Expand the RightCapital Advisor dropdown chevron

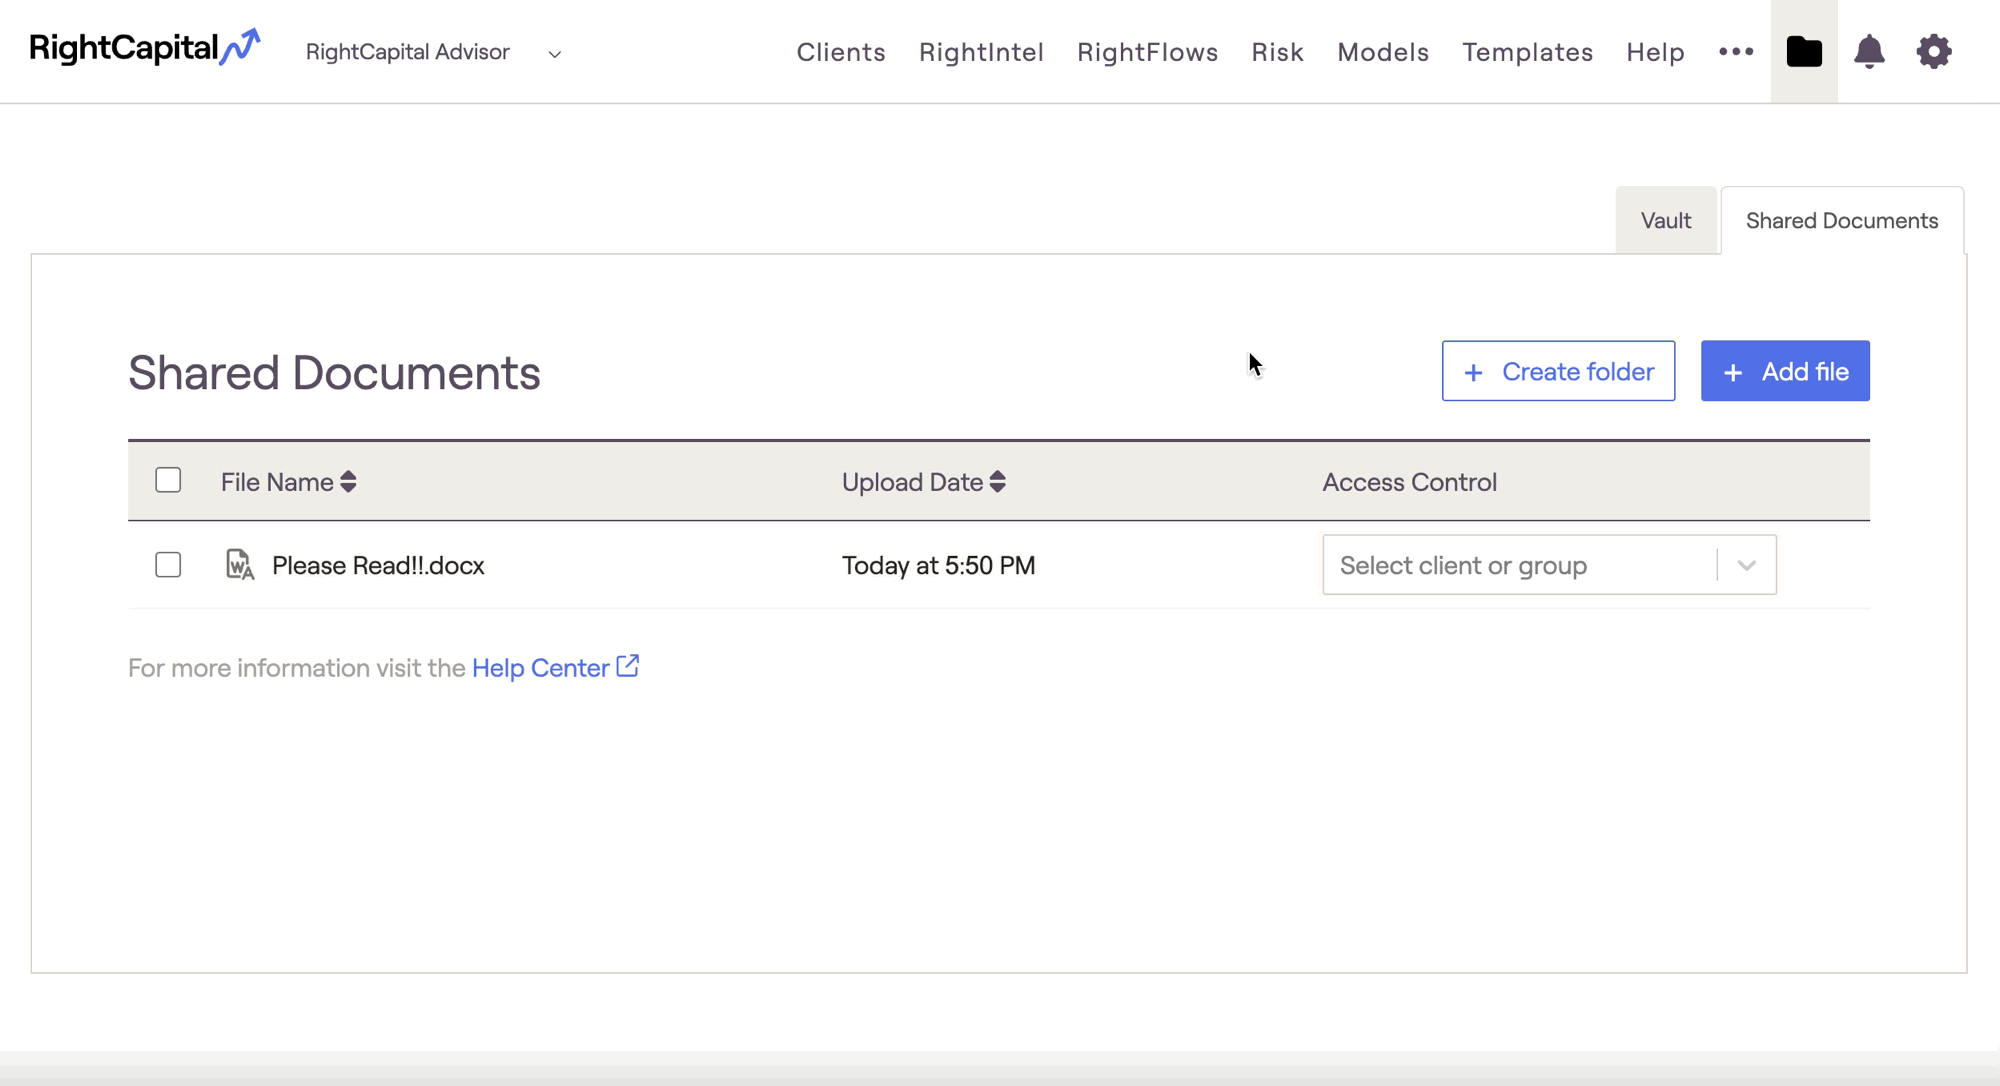[555, 54]
